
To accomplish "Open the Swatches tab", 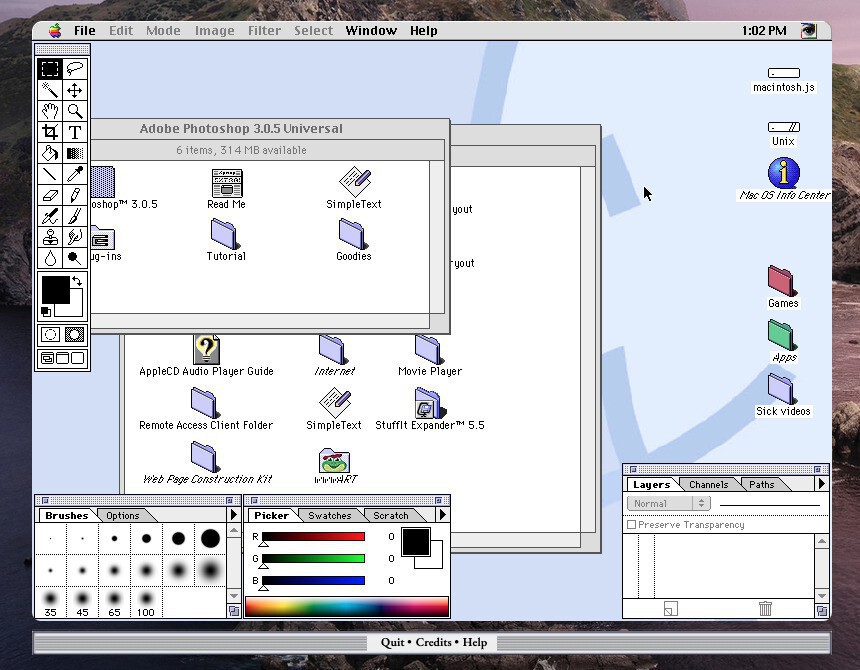I will 329,516.
